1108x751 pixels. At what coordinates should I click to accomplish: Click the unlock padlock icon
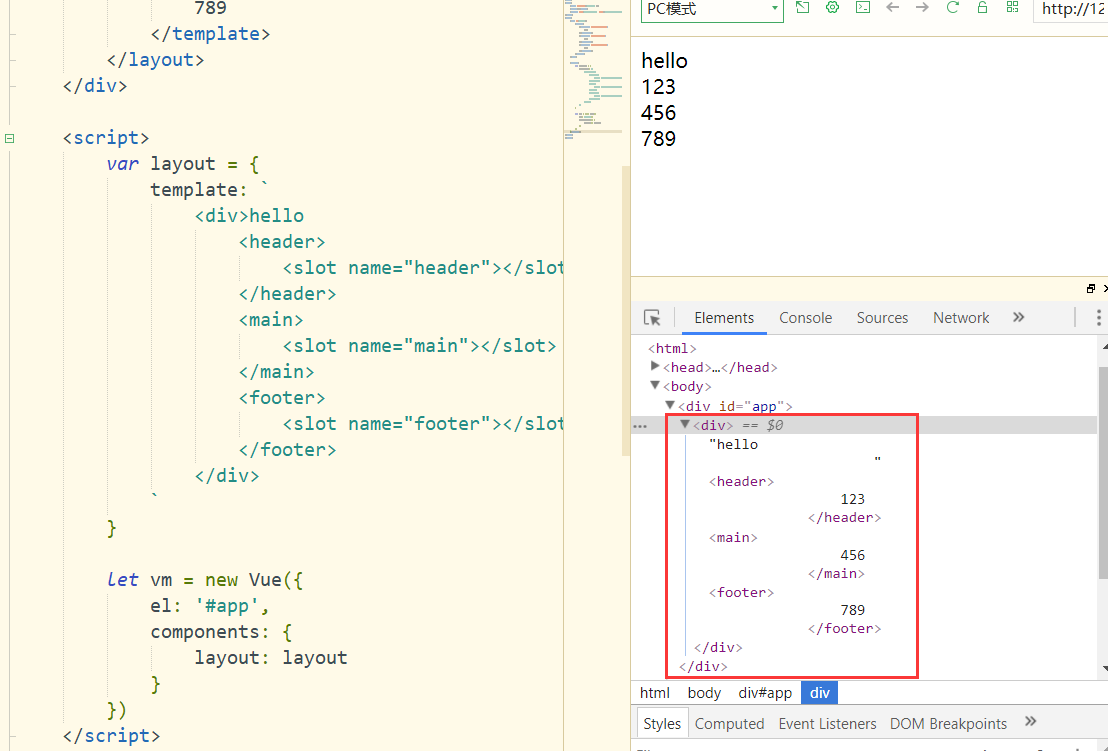(982, 8)
